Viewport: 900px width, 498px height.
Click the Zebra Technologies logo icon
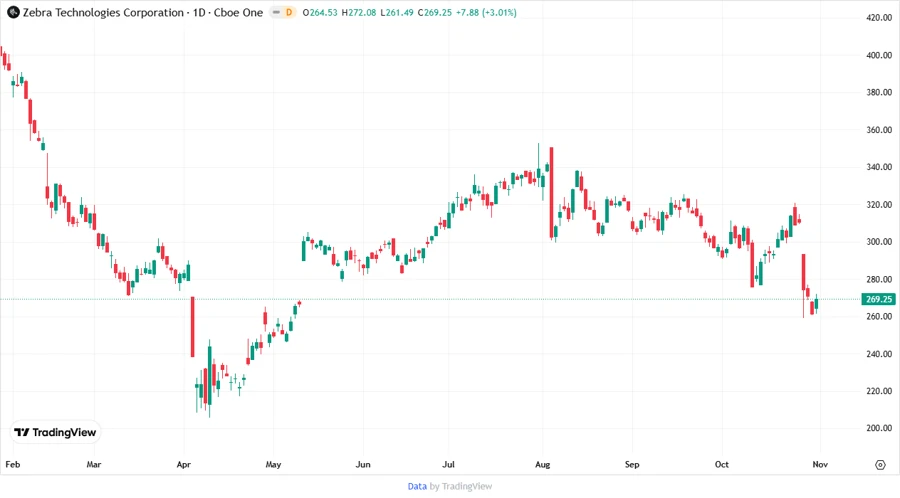coord(13,12)
